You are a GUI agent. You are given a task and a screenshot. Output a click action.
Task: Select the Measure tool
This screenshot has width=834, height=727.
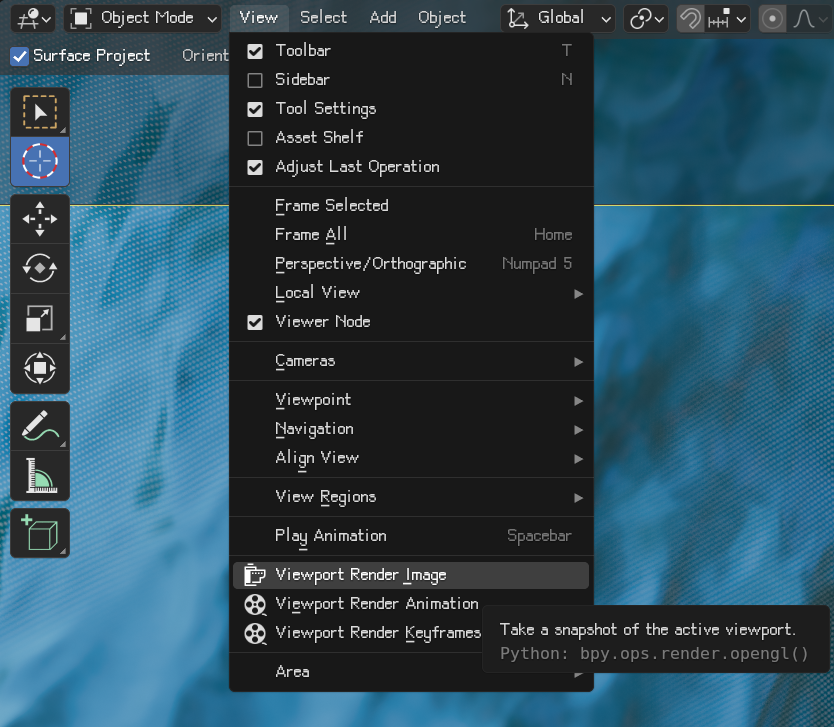[x=40, y=475]
